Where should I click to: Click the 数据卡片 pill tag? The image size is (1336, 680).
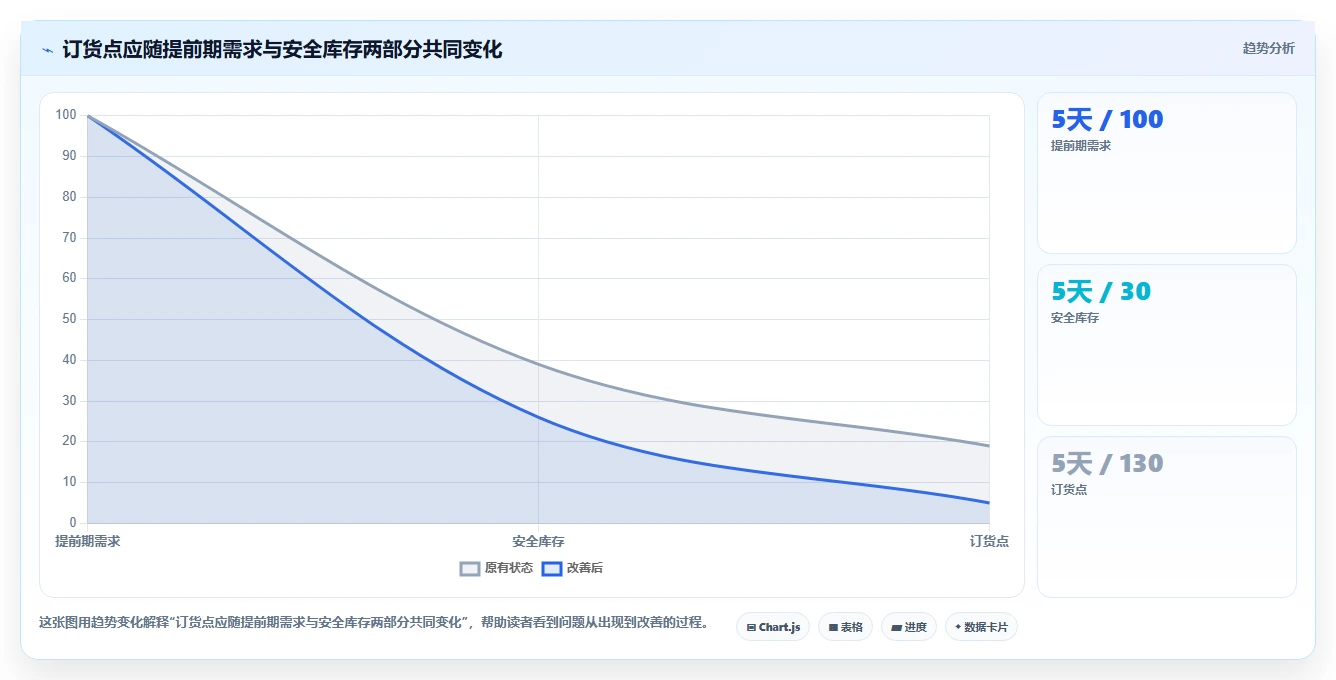(981, 627)
